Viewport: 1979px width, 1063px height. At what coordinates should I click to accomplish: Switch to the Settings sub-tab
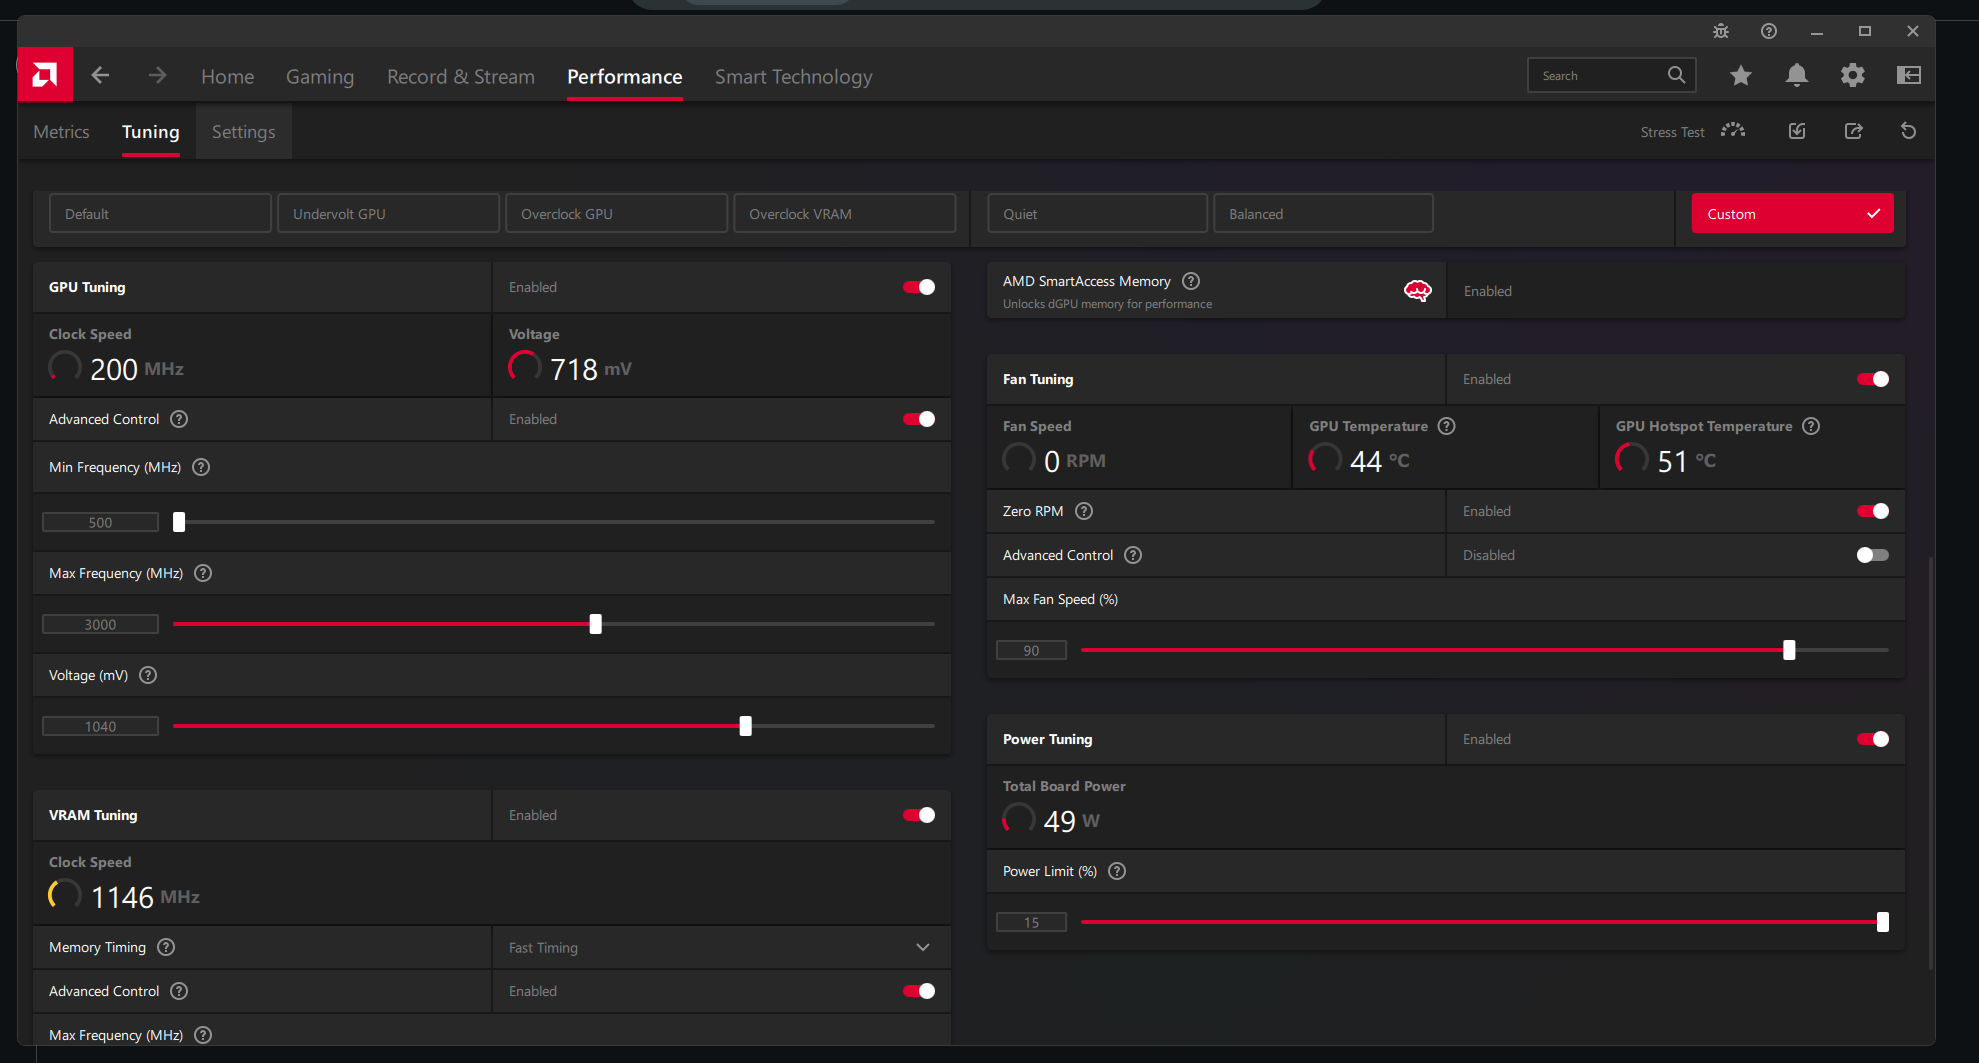click(x=243, y=132)
